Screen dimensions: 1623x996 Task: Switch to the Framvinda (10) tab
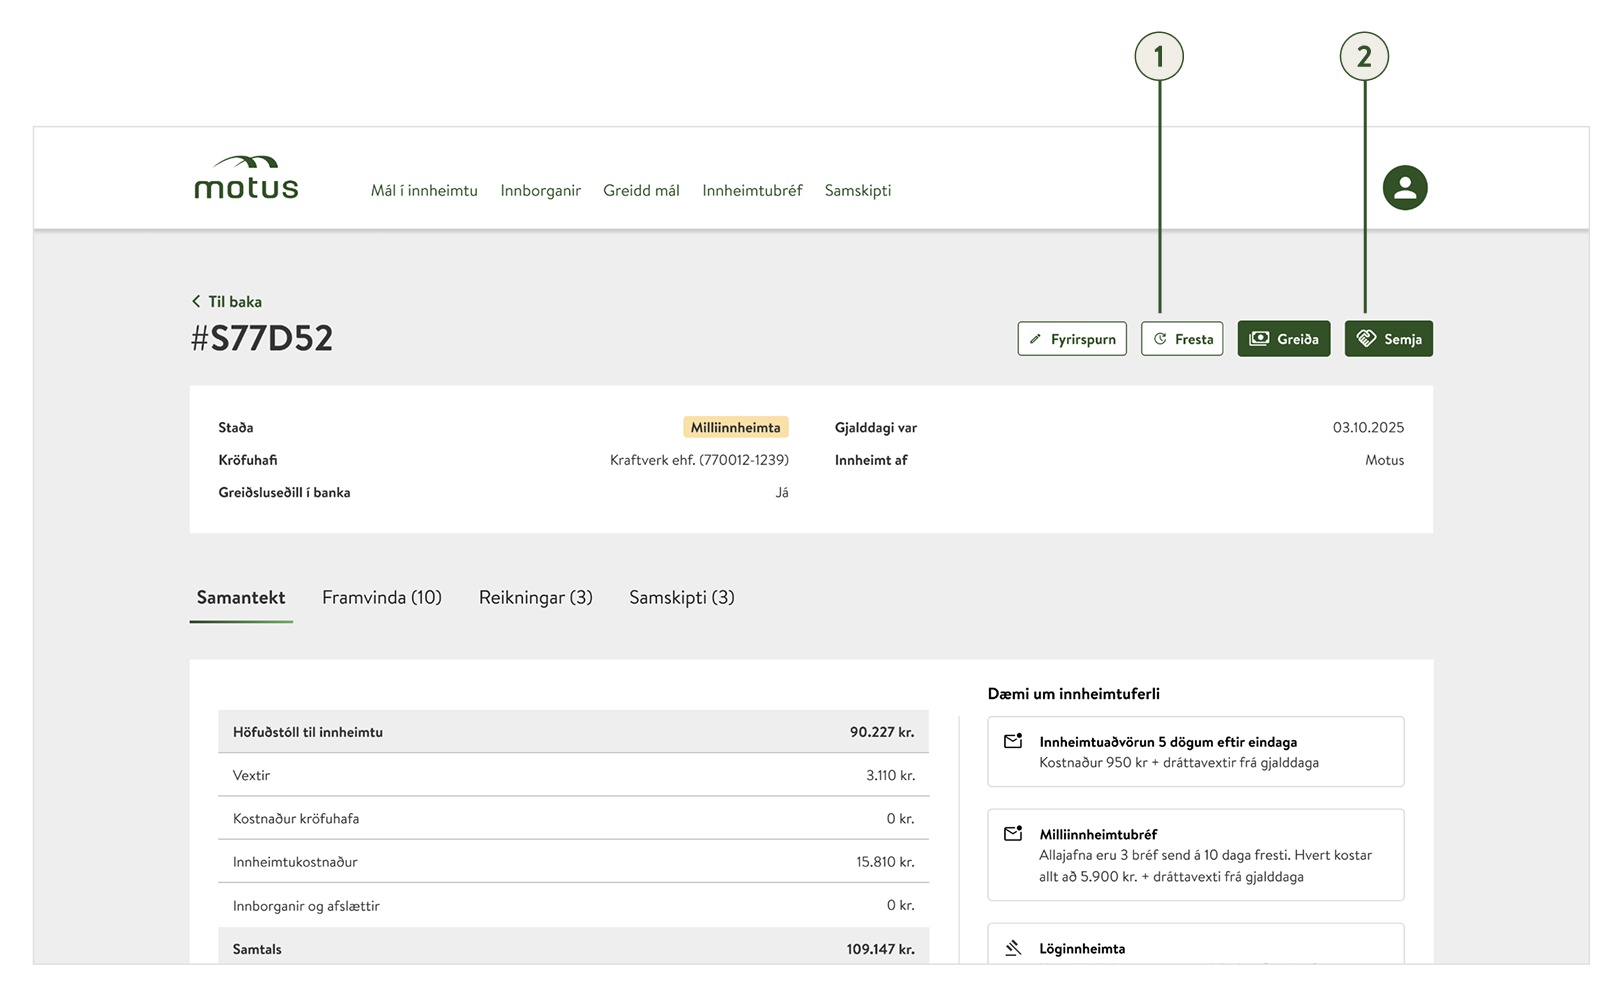(x=381, y=598)
